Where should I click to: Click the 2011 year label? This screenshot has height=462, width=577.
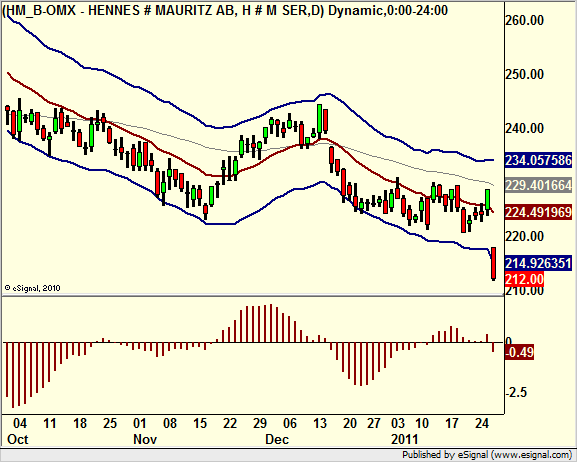[x=405, y=439]
